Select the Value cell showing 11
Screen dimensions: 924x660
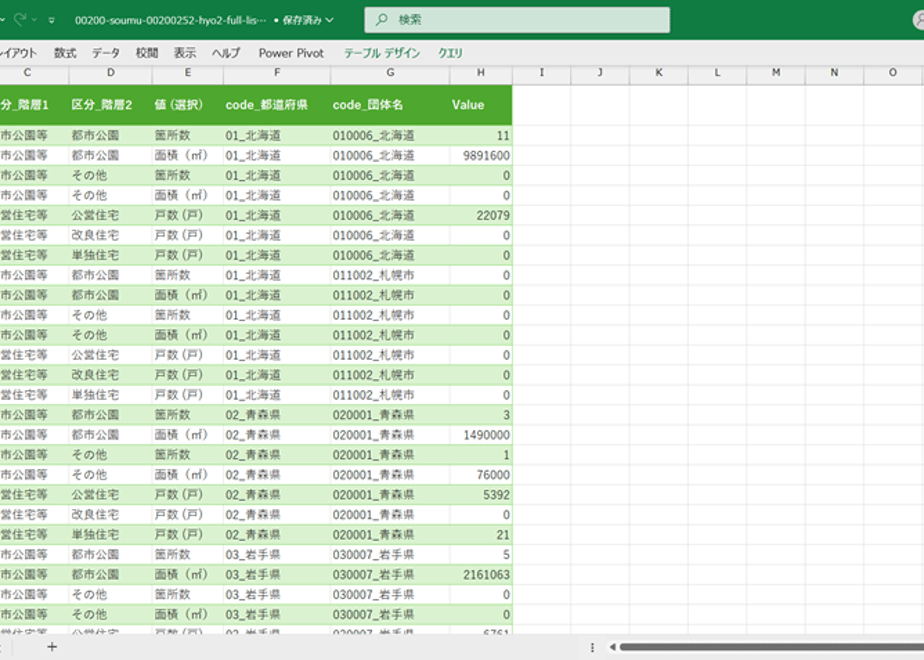481,136
